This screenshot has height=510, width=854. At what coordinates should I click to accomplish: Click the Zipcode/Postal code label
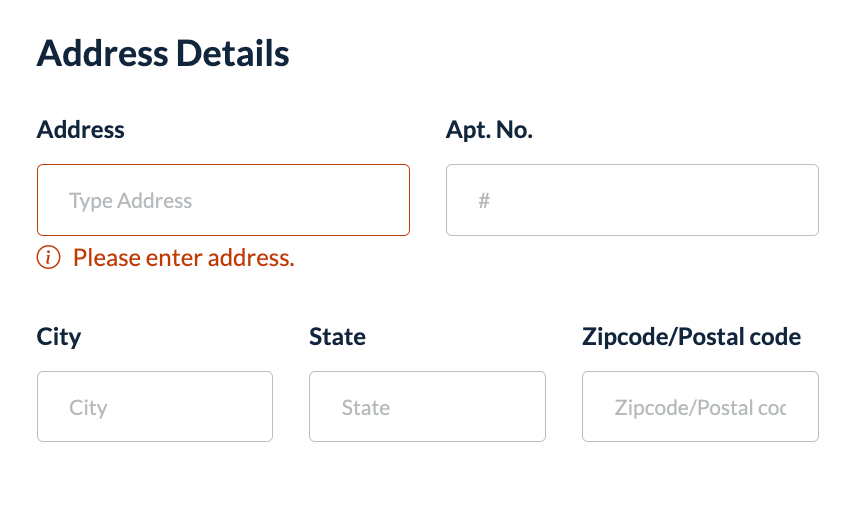691,337
